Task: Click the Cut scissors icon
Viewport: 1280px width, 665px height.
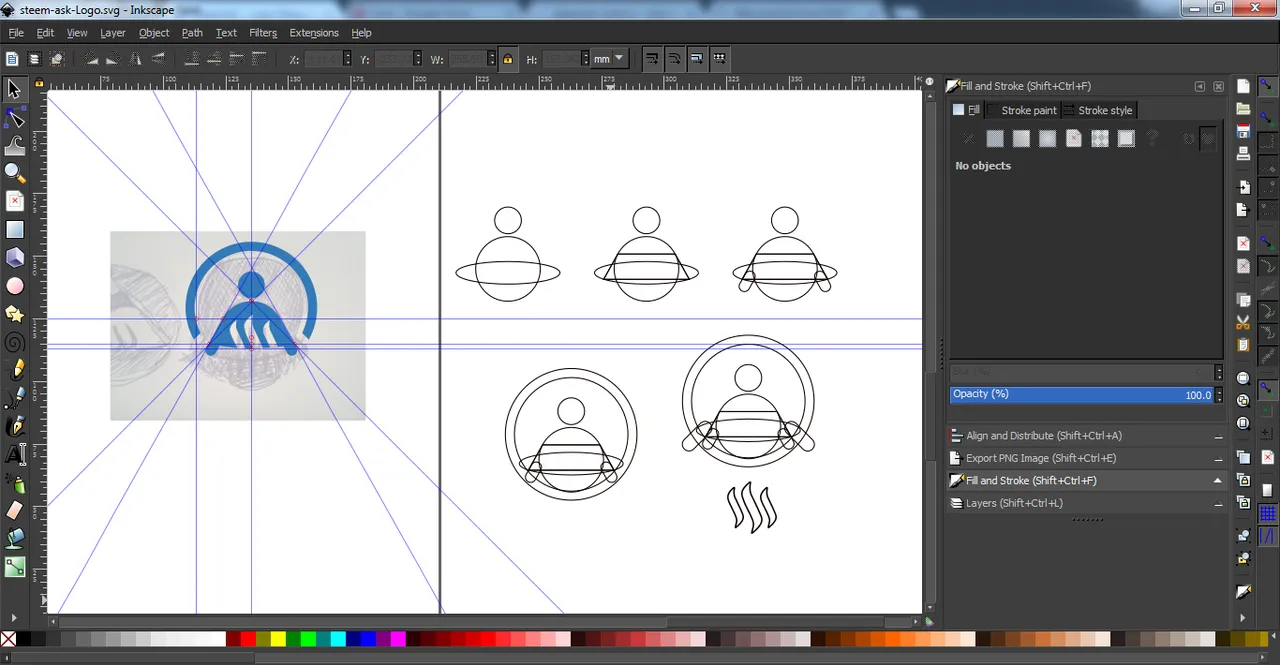Action: (x=1243, y=322)
